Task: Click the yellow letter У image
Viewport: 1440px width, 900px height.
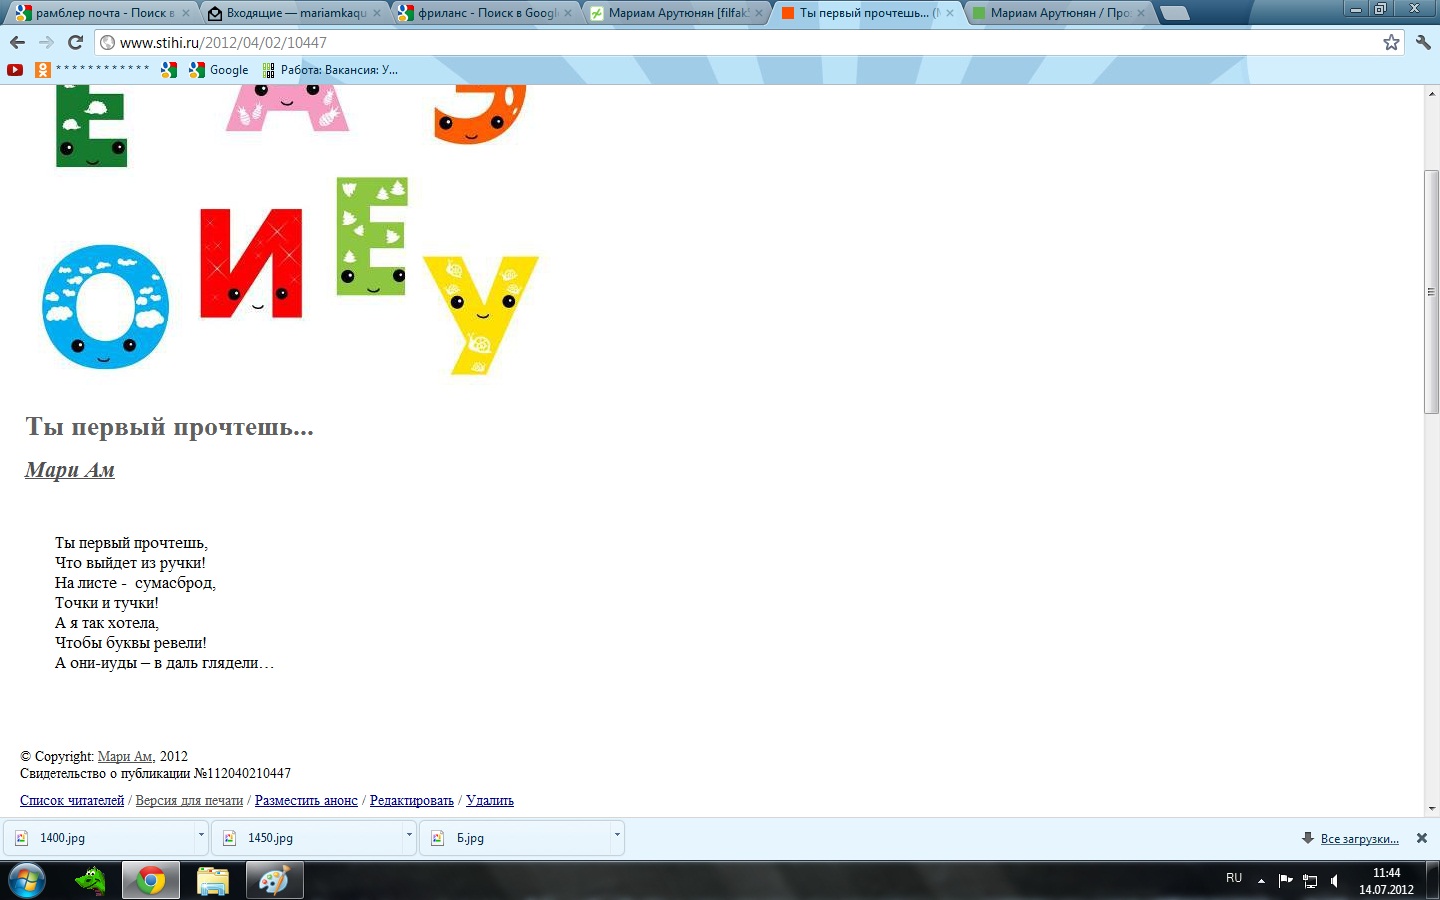Action: pos(481,315)
